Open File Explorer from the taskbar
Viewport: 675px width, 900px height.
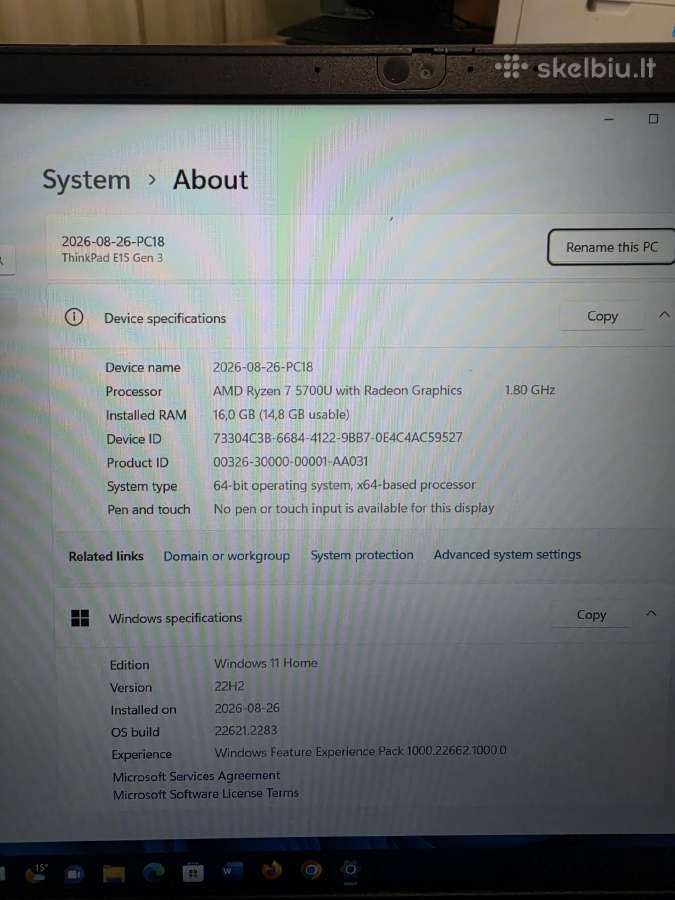(114, 873)
